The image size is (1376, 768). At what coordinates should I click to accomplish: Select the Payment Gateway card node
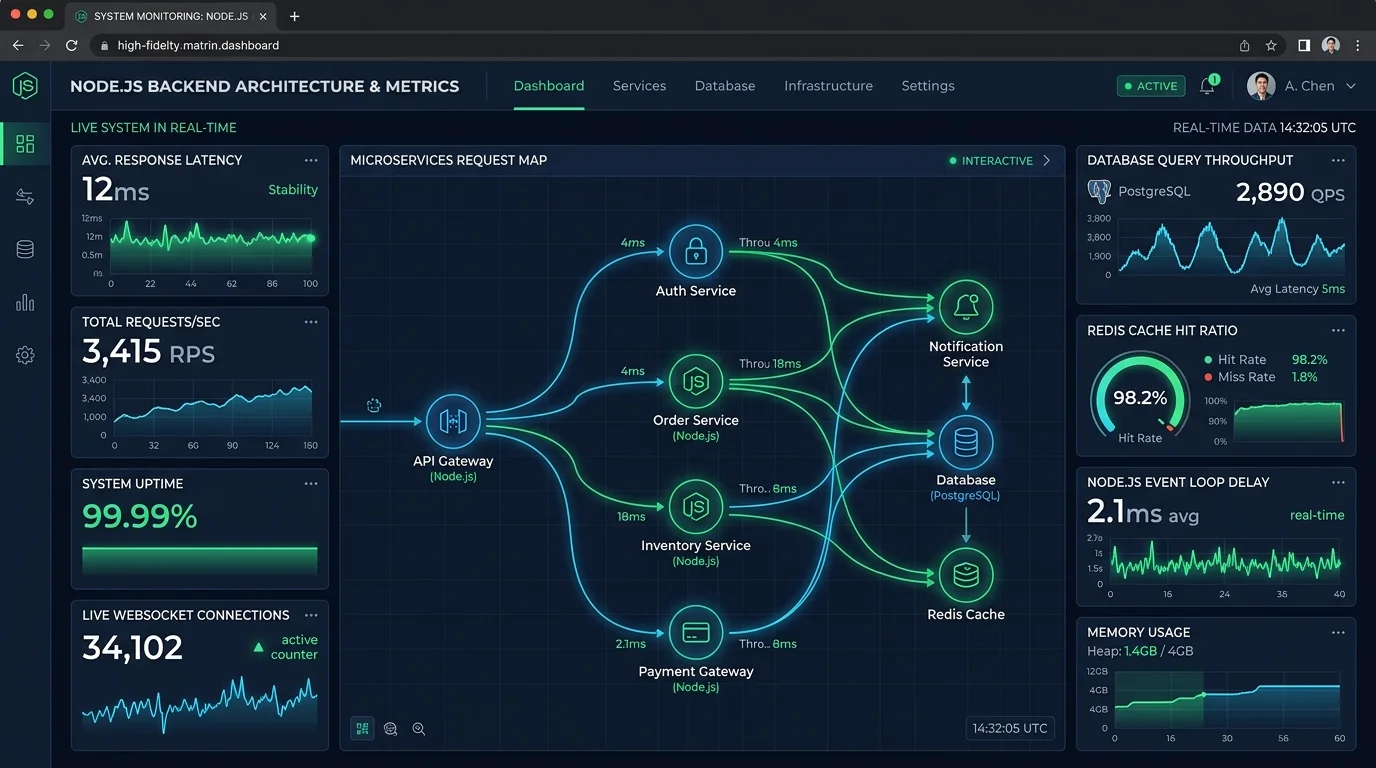point(695,632)
